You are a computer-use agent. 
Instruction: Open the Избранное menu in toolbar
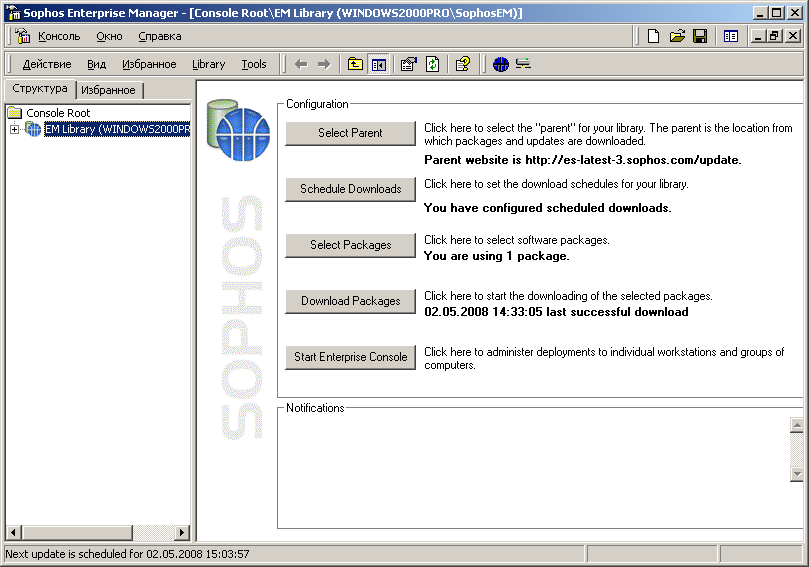coord(149,64)
